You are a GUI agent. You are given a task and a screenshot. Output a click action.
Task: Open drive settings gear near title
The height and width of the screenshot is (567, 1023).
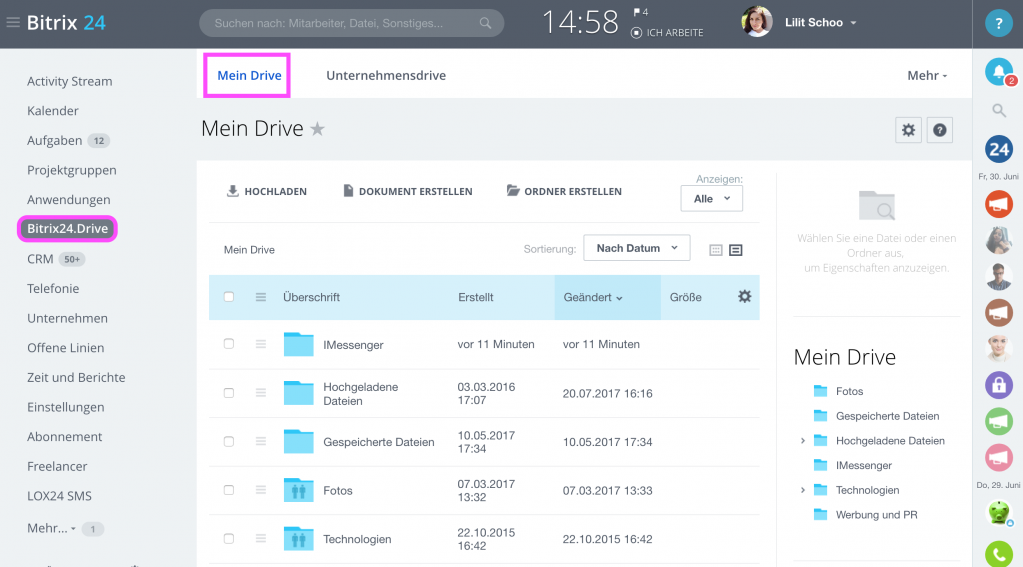click(908, 130)
